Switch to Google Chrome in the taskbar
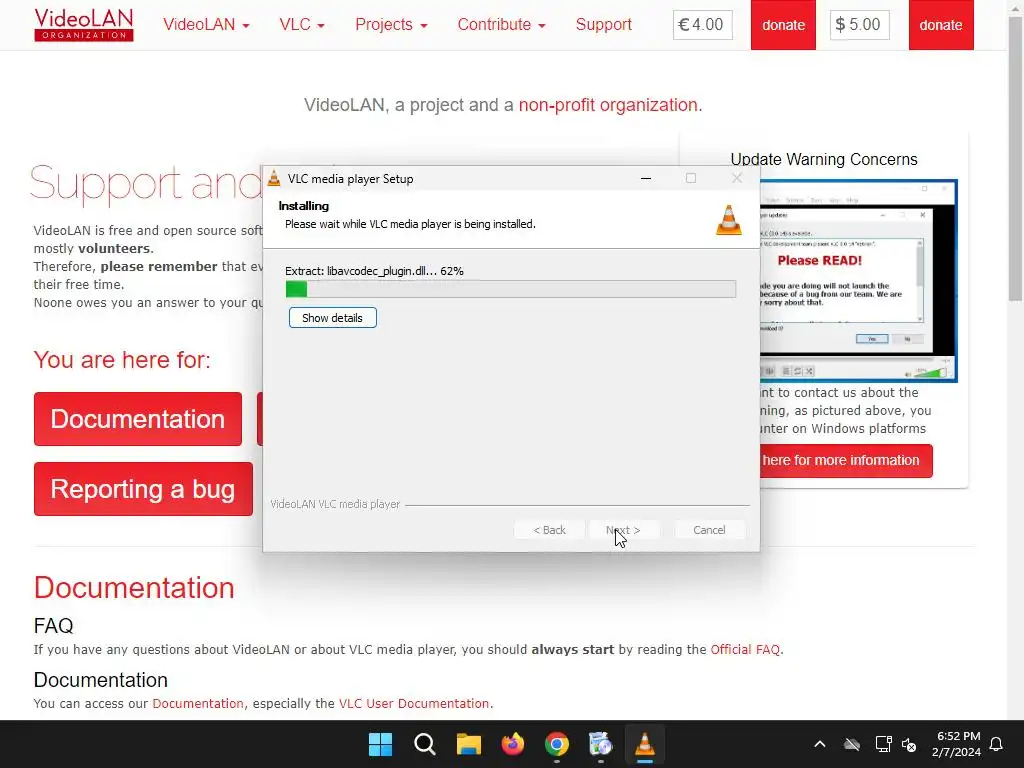Viewport: 1024px width, 768px height. coord(556,744)
